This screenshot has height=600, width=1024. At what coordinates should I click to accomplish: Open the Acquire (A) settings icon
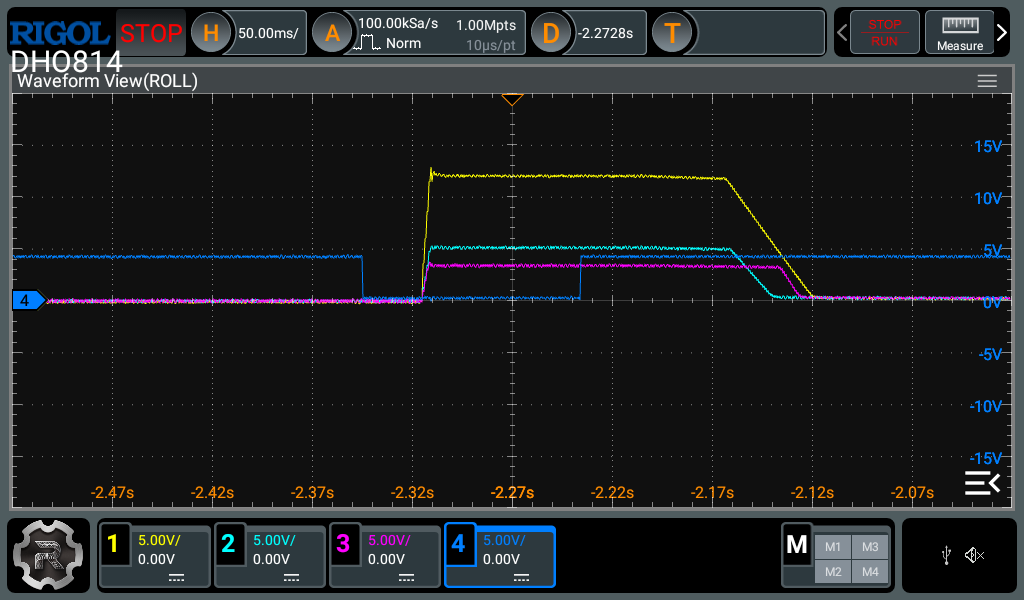point(332,33)
